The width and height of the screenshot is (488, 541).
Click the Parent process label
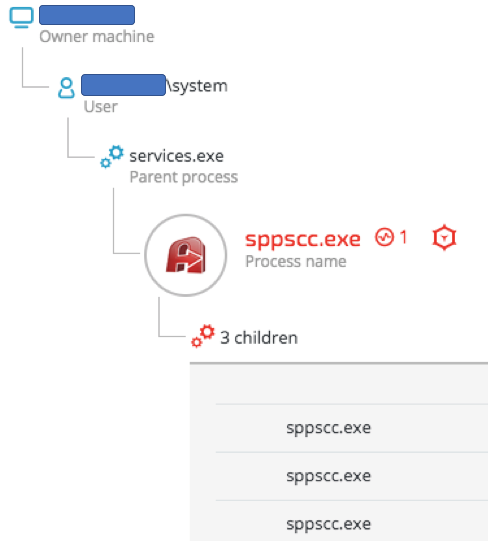184,177
